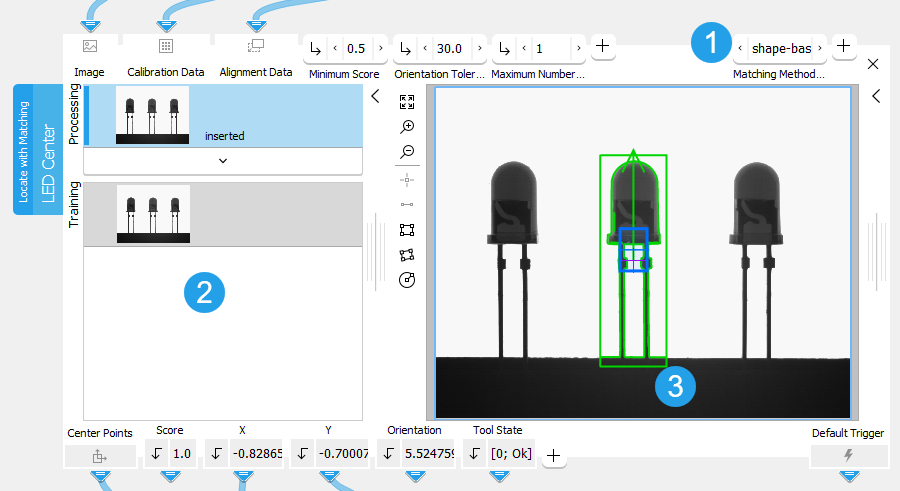
Task: Click the fit-to-window icon above zoom tools
Action: [x=407, y=102]
